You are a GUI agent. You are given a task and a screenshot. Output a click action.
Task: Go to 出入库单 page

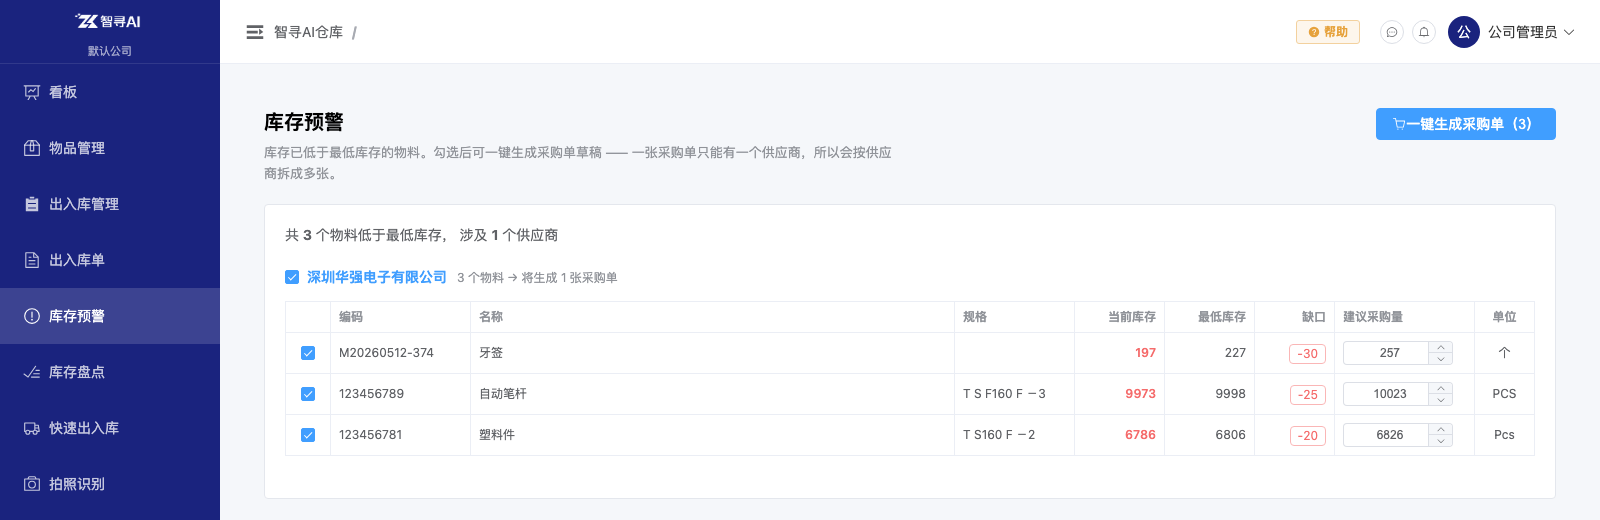pos(110,260)
